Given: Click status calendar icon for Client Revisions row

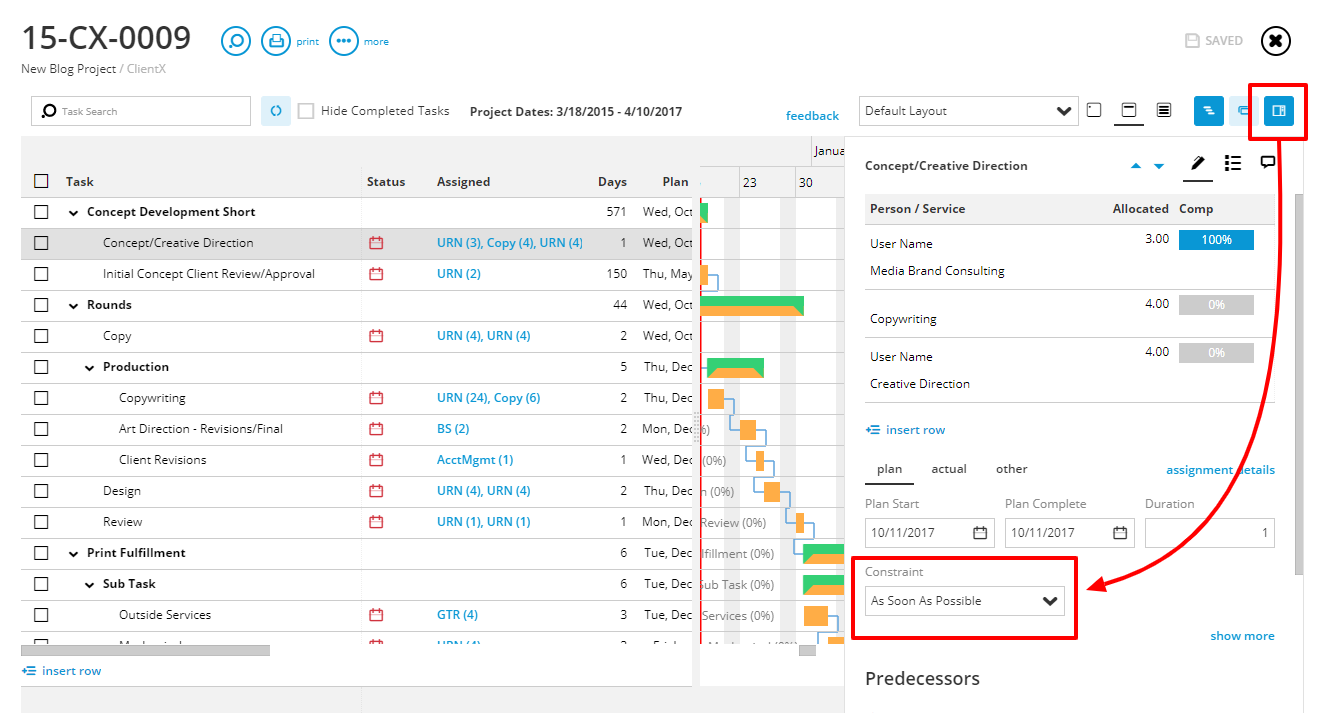Looking at the screenshot, I should tap(376, 460).
